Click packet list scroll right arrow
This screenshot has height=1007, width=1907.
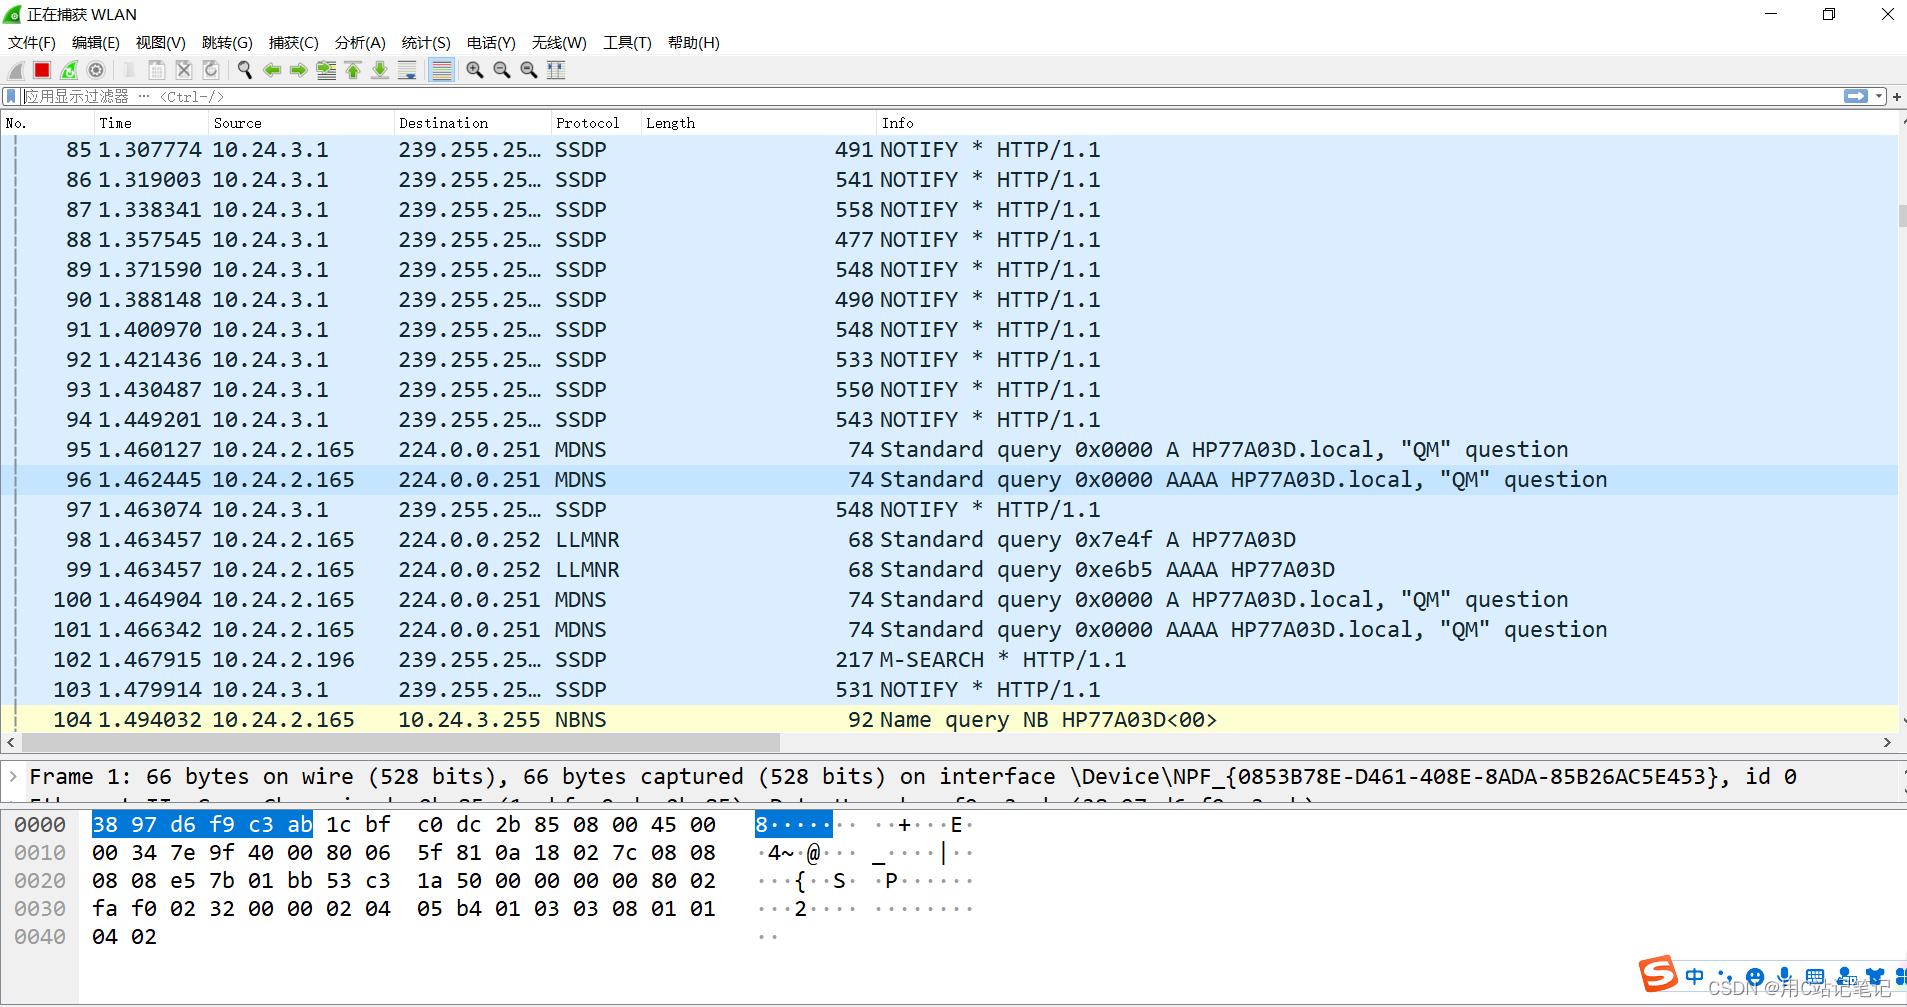point(1887,743)
